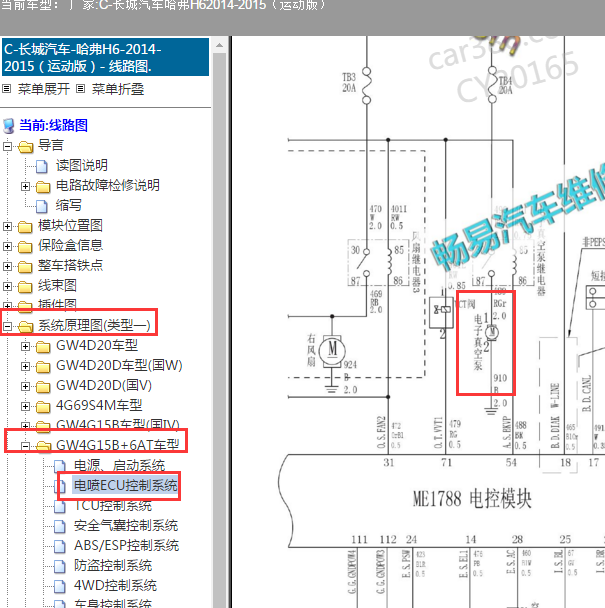Click the 安全气囊控制系统 document icon
Screen dimensions: 605x608
[x=59, y=526]
